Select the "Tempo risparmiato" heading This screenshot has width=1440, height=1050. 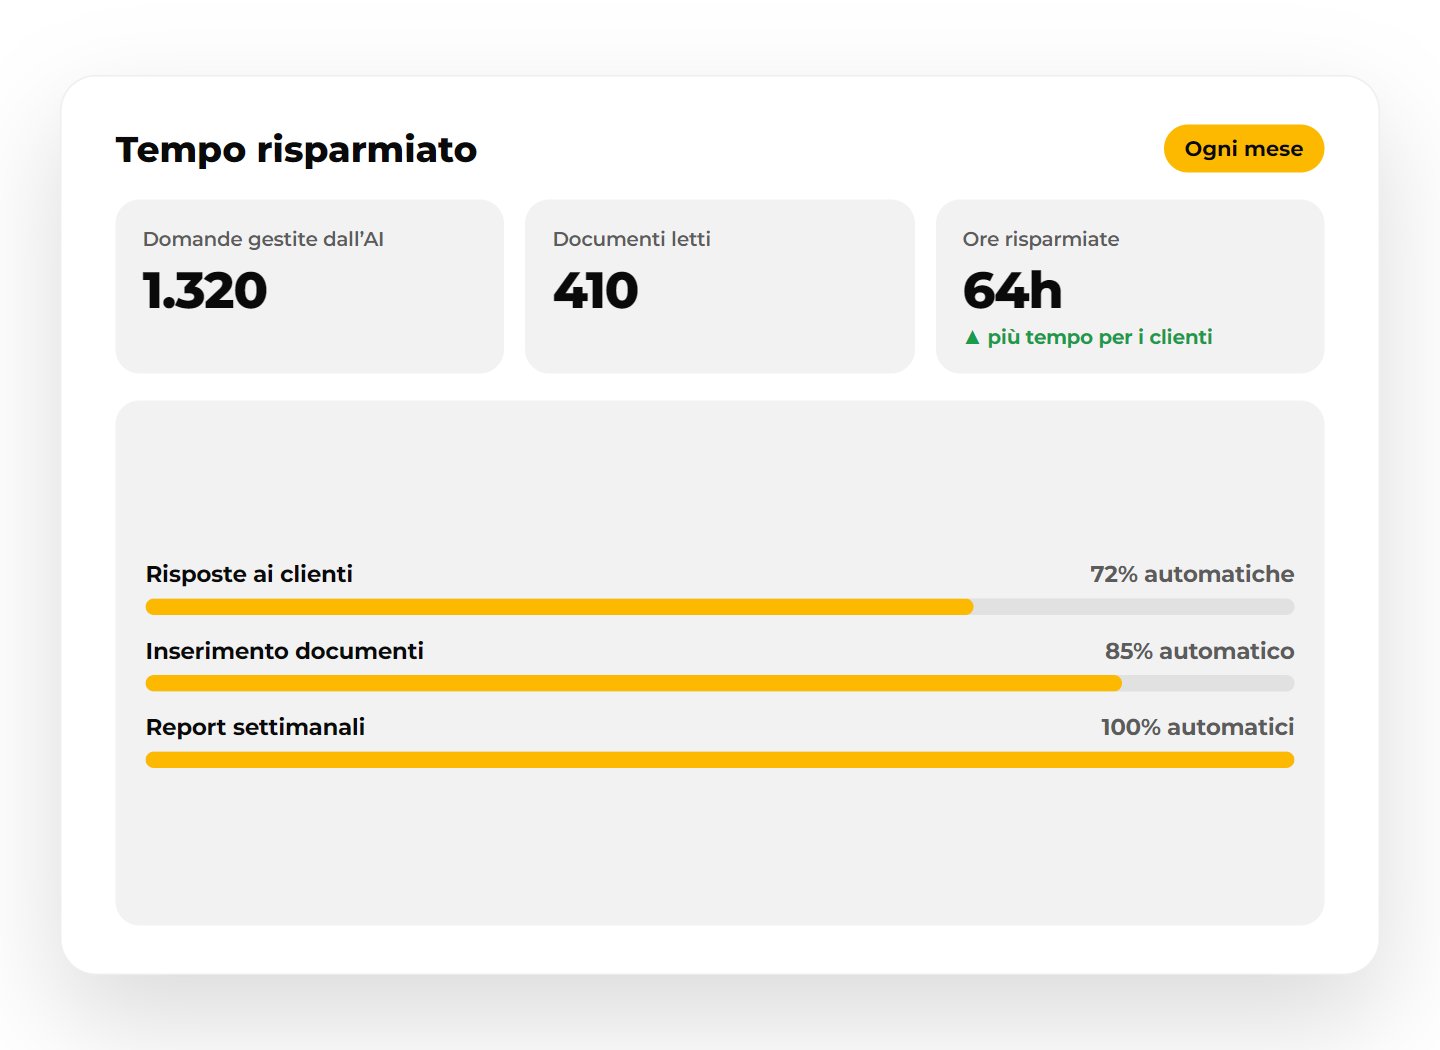coord(297,150)
